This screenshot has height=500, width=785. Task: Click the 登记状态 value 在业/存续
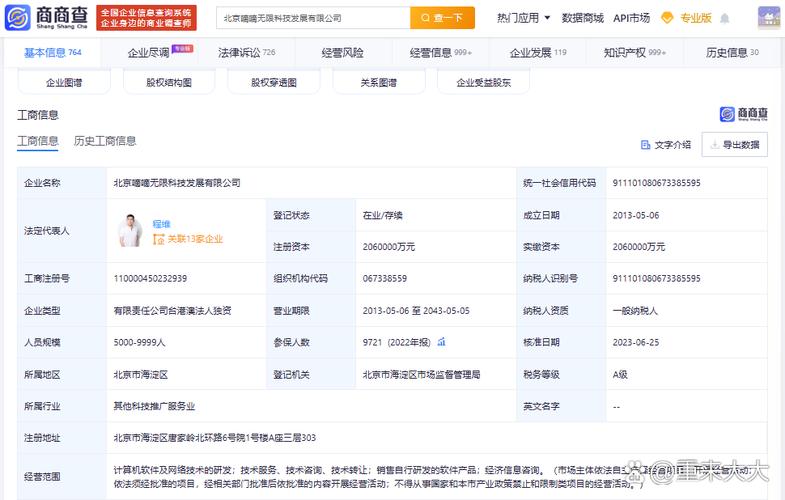coord(382,215)
